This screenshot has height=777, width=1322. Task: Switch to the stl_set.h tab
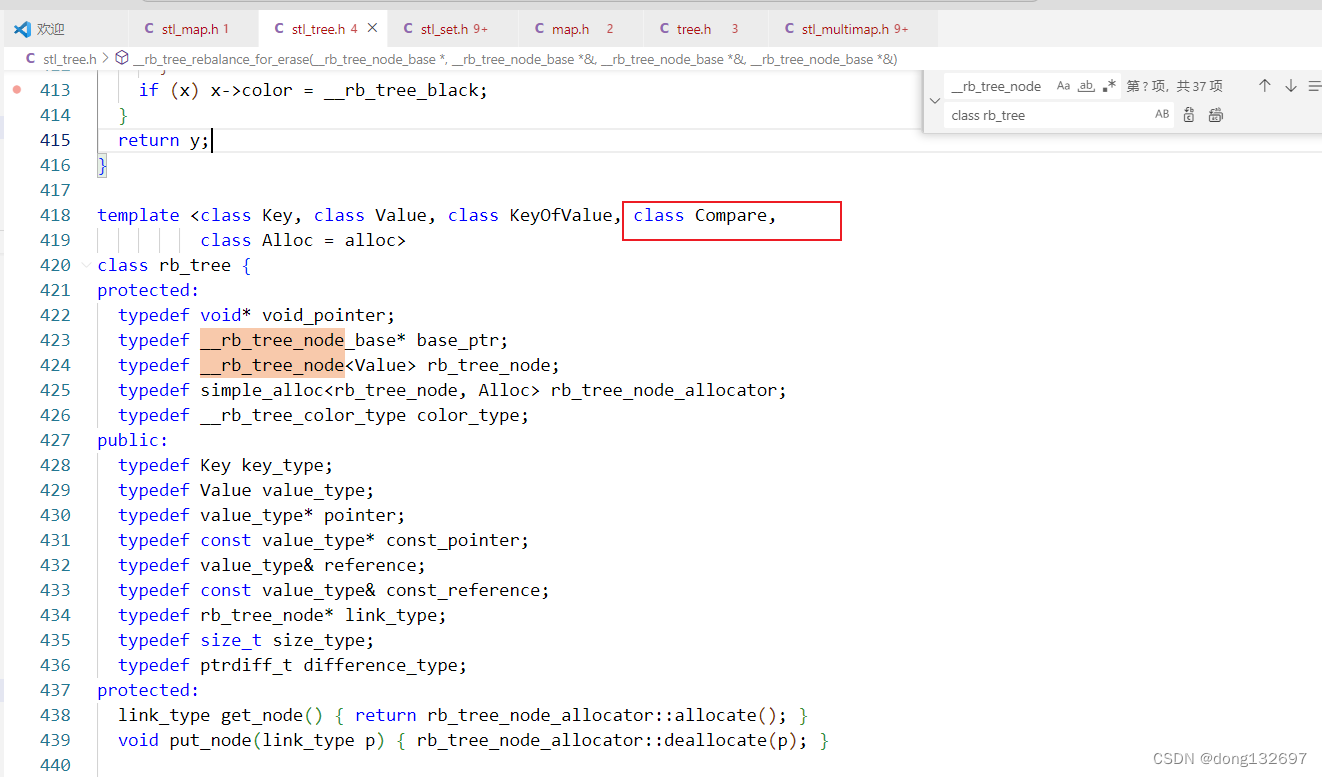pos(453,29)
